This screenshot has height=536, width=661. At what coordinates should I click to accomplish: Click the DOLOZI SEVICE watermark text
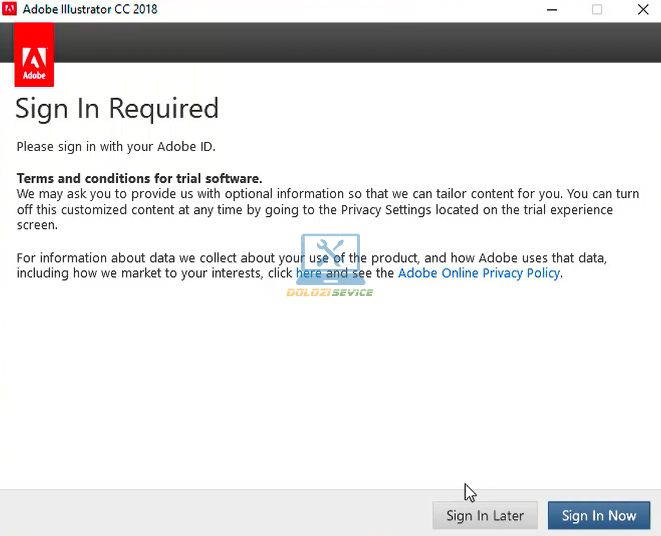tap(329, 292)
